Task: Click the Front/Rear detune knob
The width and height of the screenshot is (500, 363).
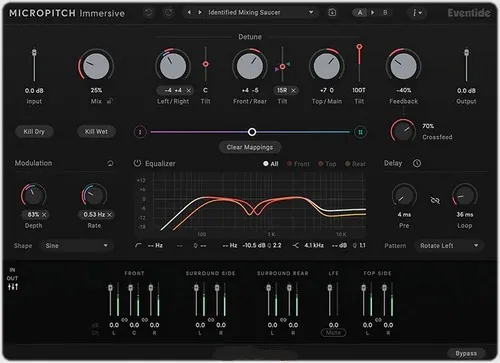Action: click(250, 66)
